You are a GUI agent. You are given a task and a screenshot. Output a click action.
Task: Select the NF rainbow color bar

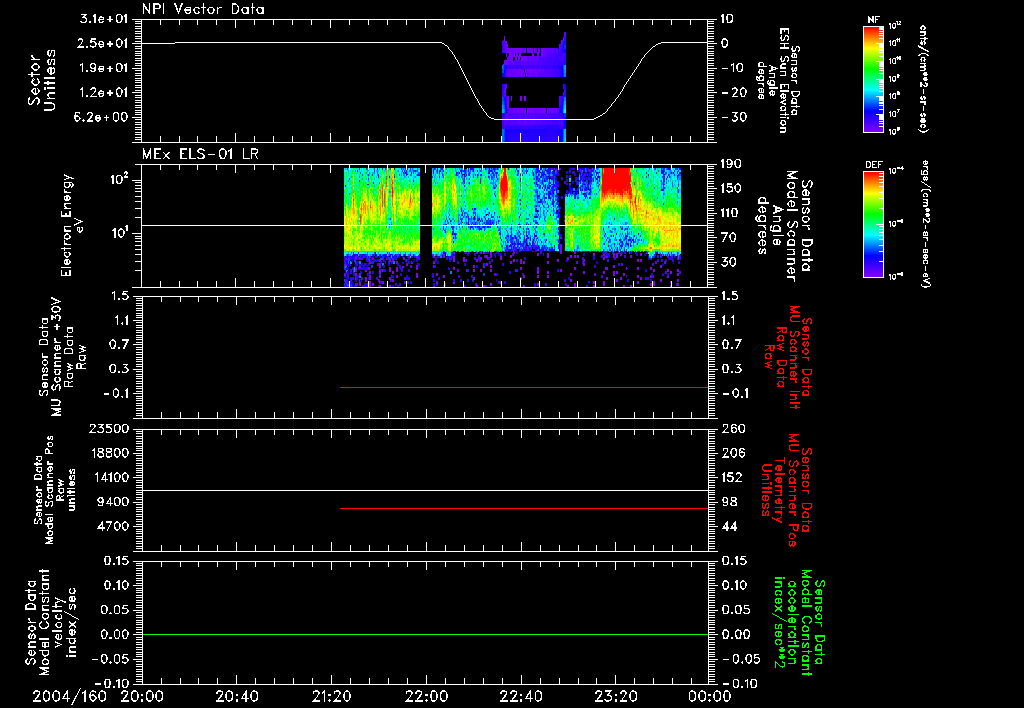pos(873,78)
